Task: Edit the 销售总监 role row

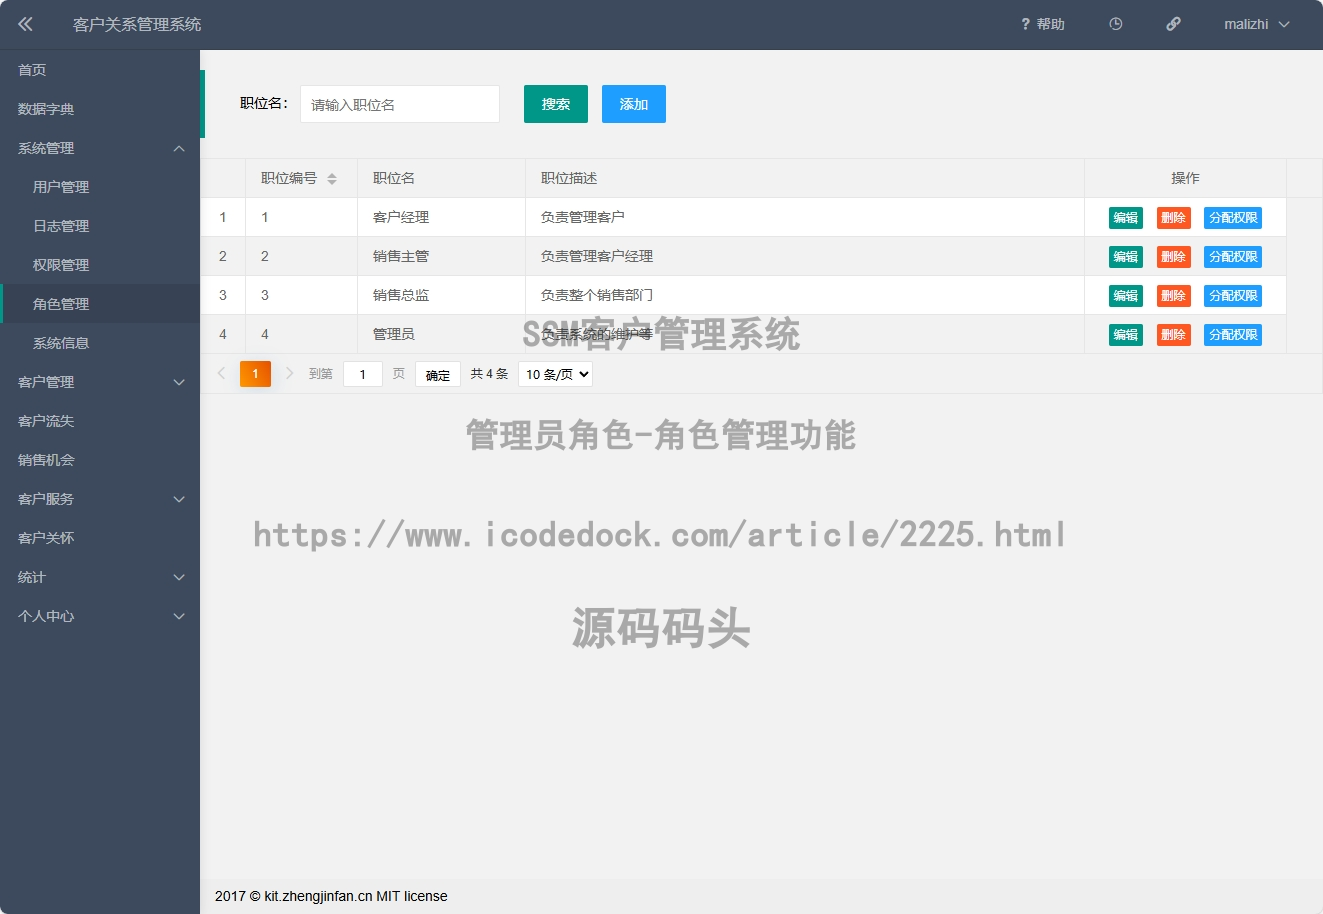Action: [1126, 296]
